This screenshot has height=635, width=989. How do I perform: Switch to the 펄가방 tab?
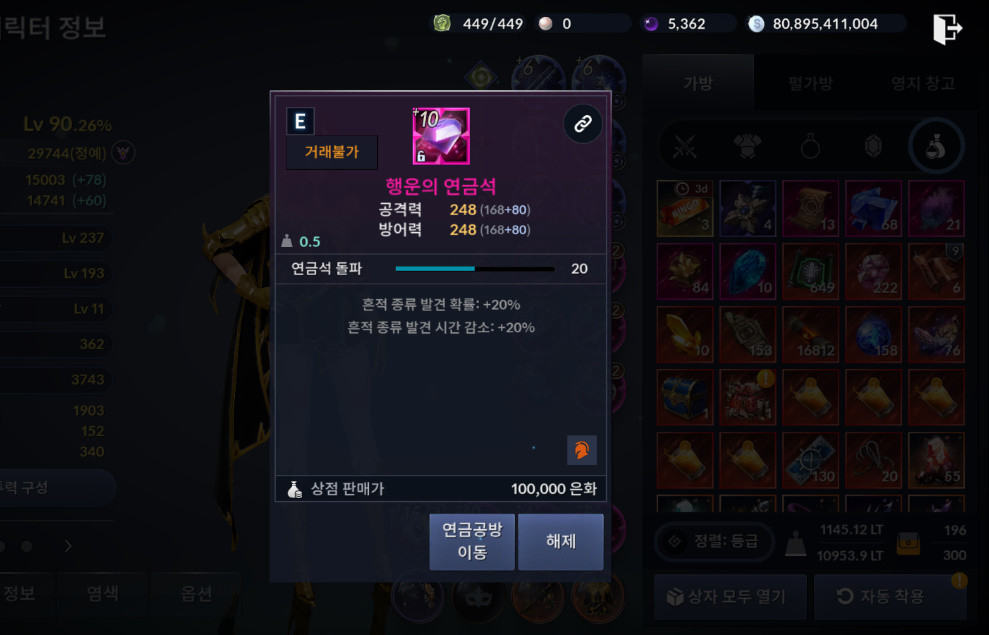click(811, 83)
